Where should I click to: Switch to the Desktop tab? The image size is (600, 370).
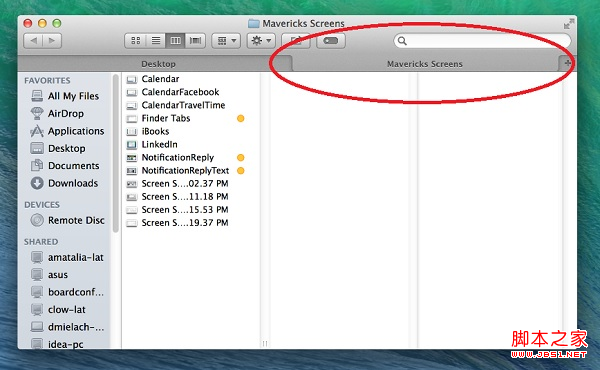[x=158, y=64]
